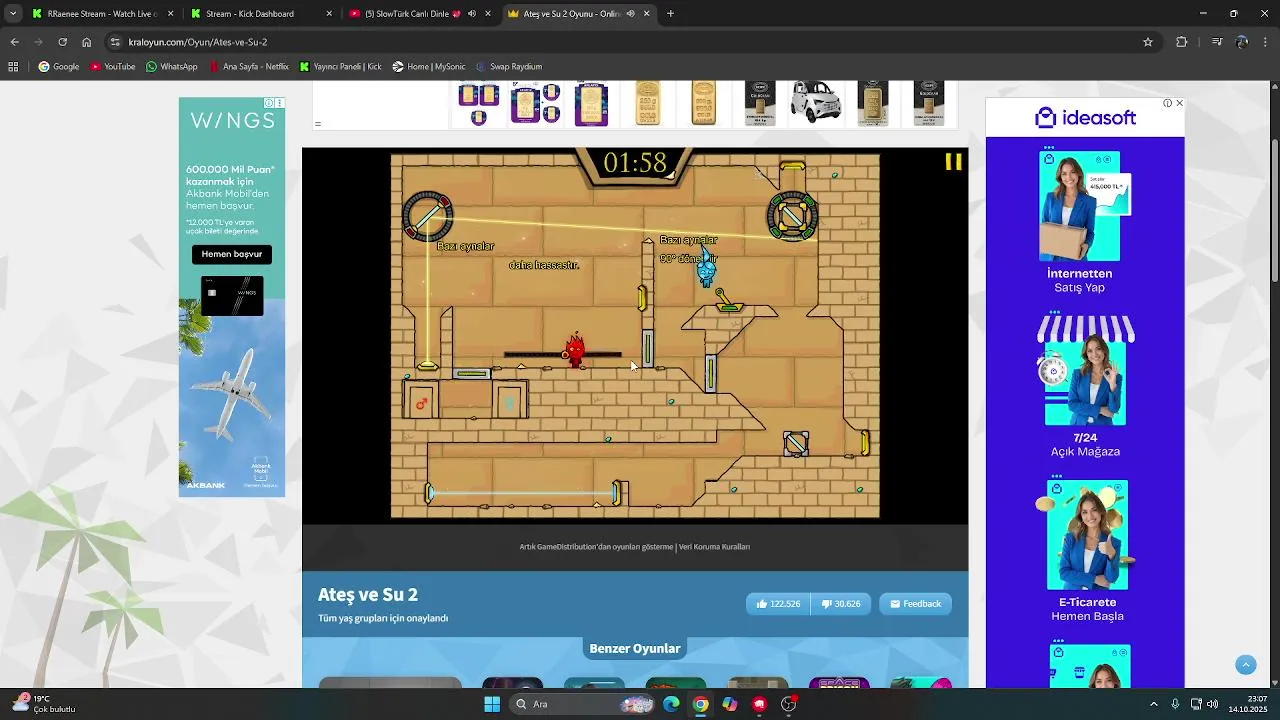Reload the current page
Screen dimensions: 1280x720
click(x=62, y=42)
